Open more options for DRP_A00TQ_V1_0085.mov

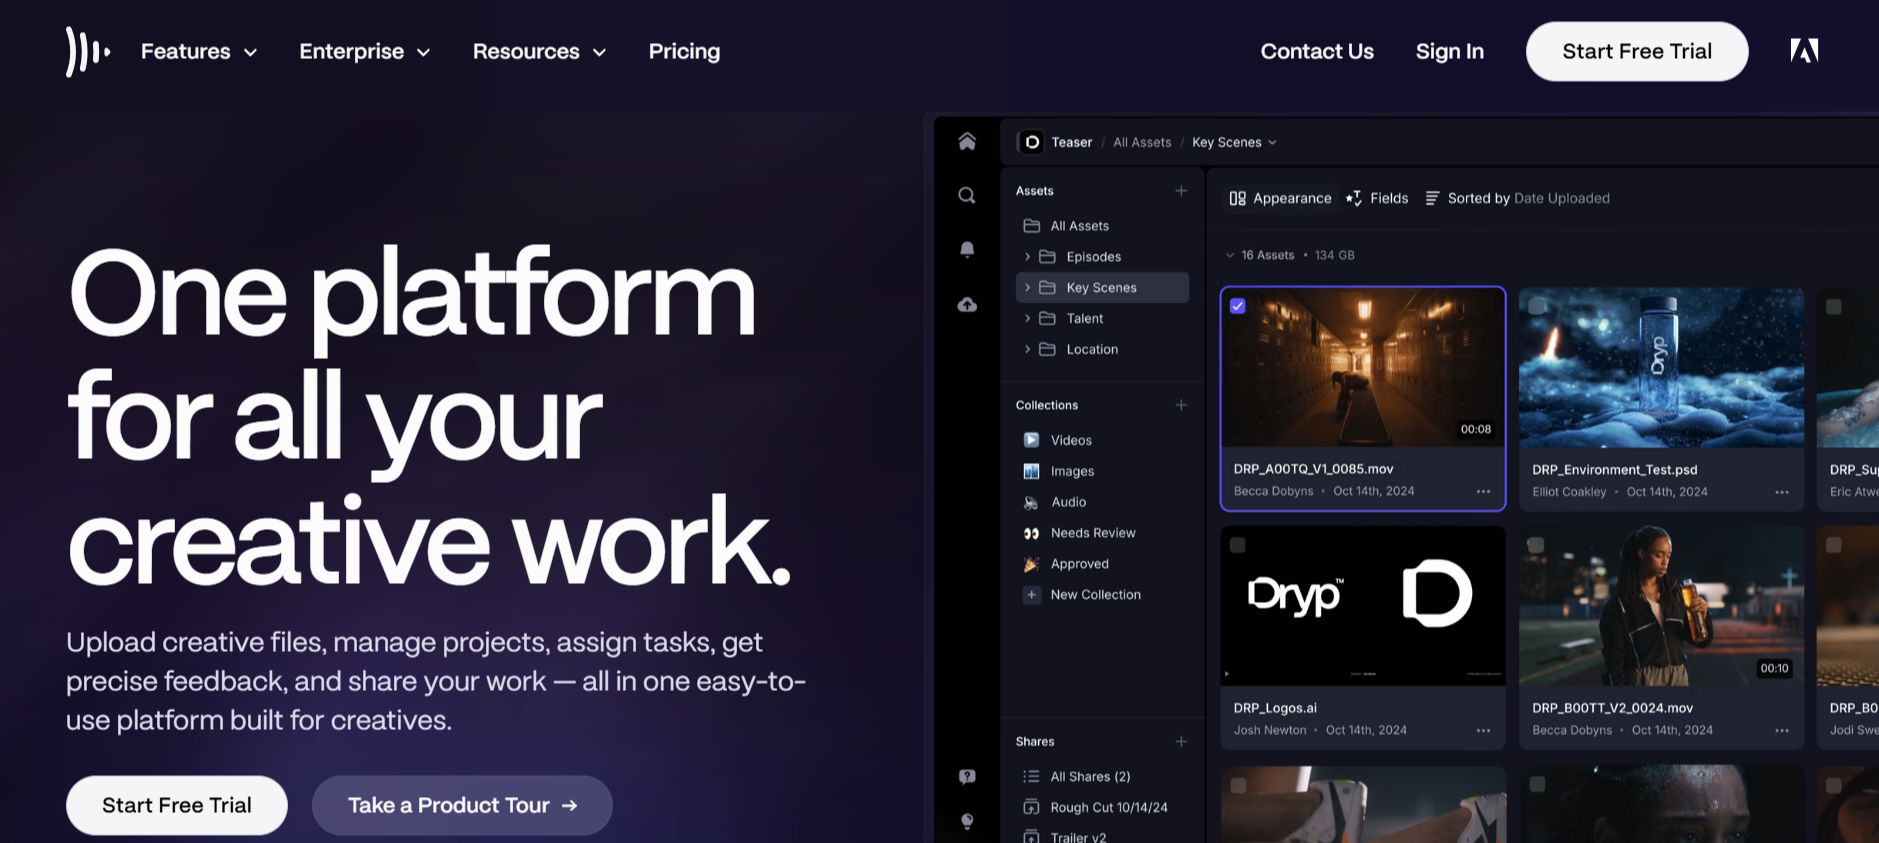(1483, 491)
